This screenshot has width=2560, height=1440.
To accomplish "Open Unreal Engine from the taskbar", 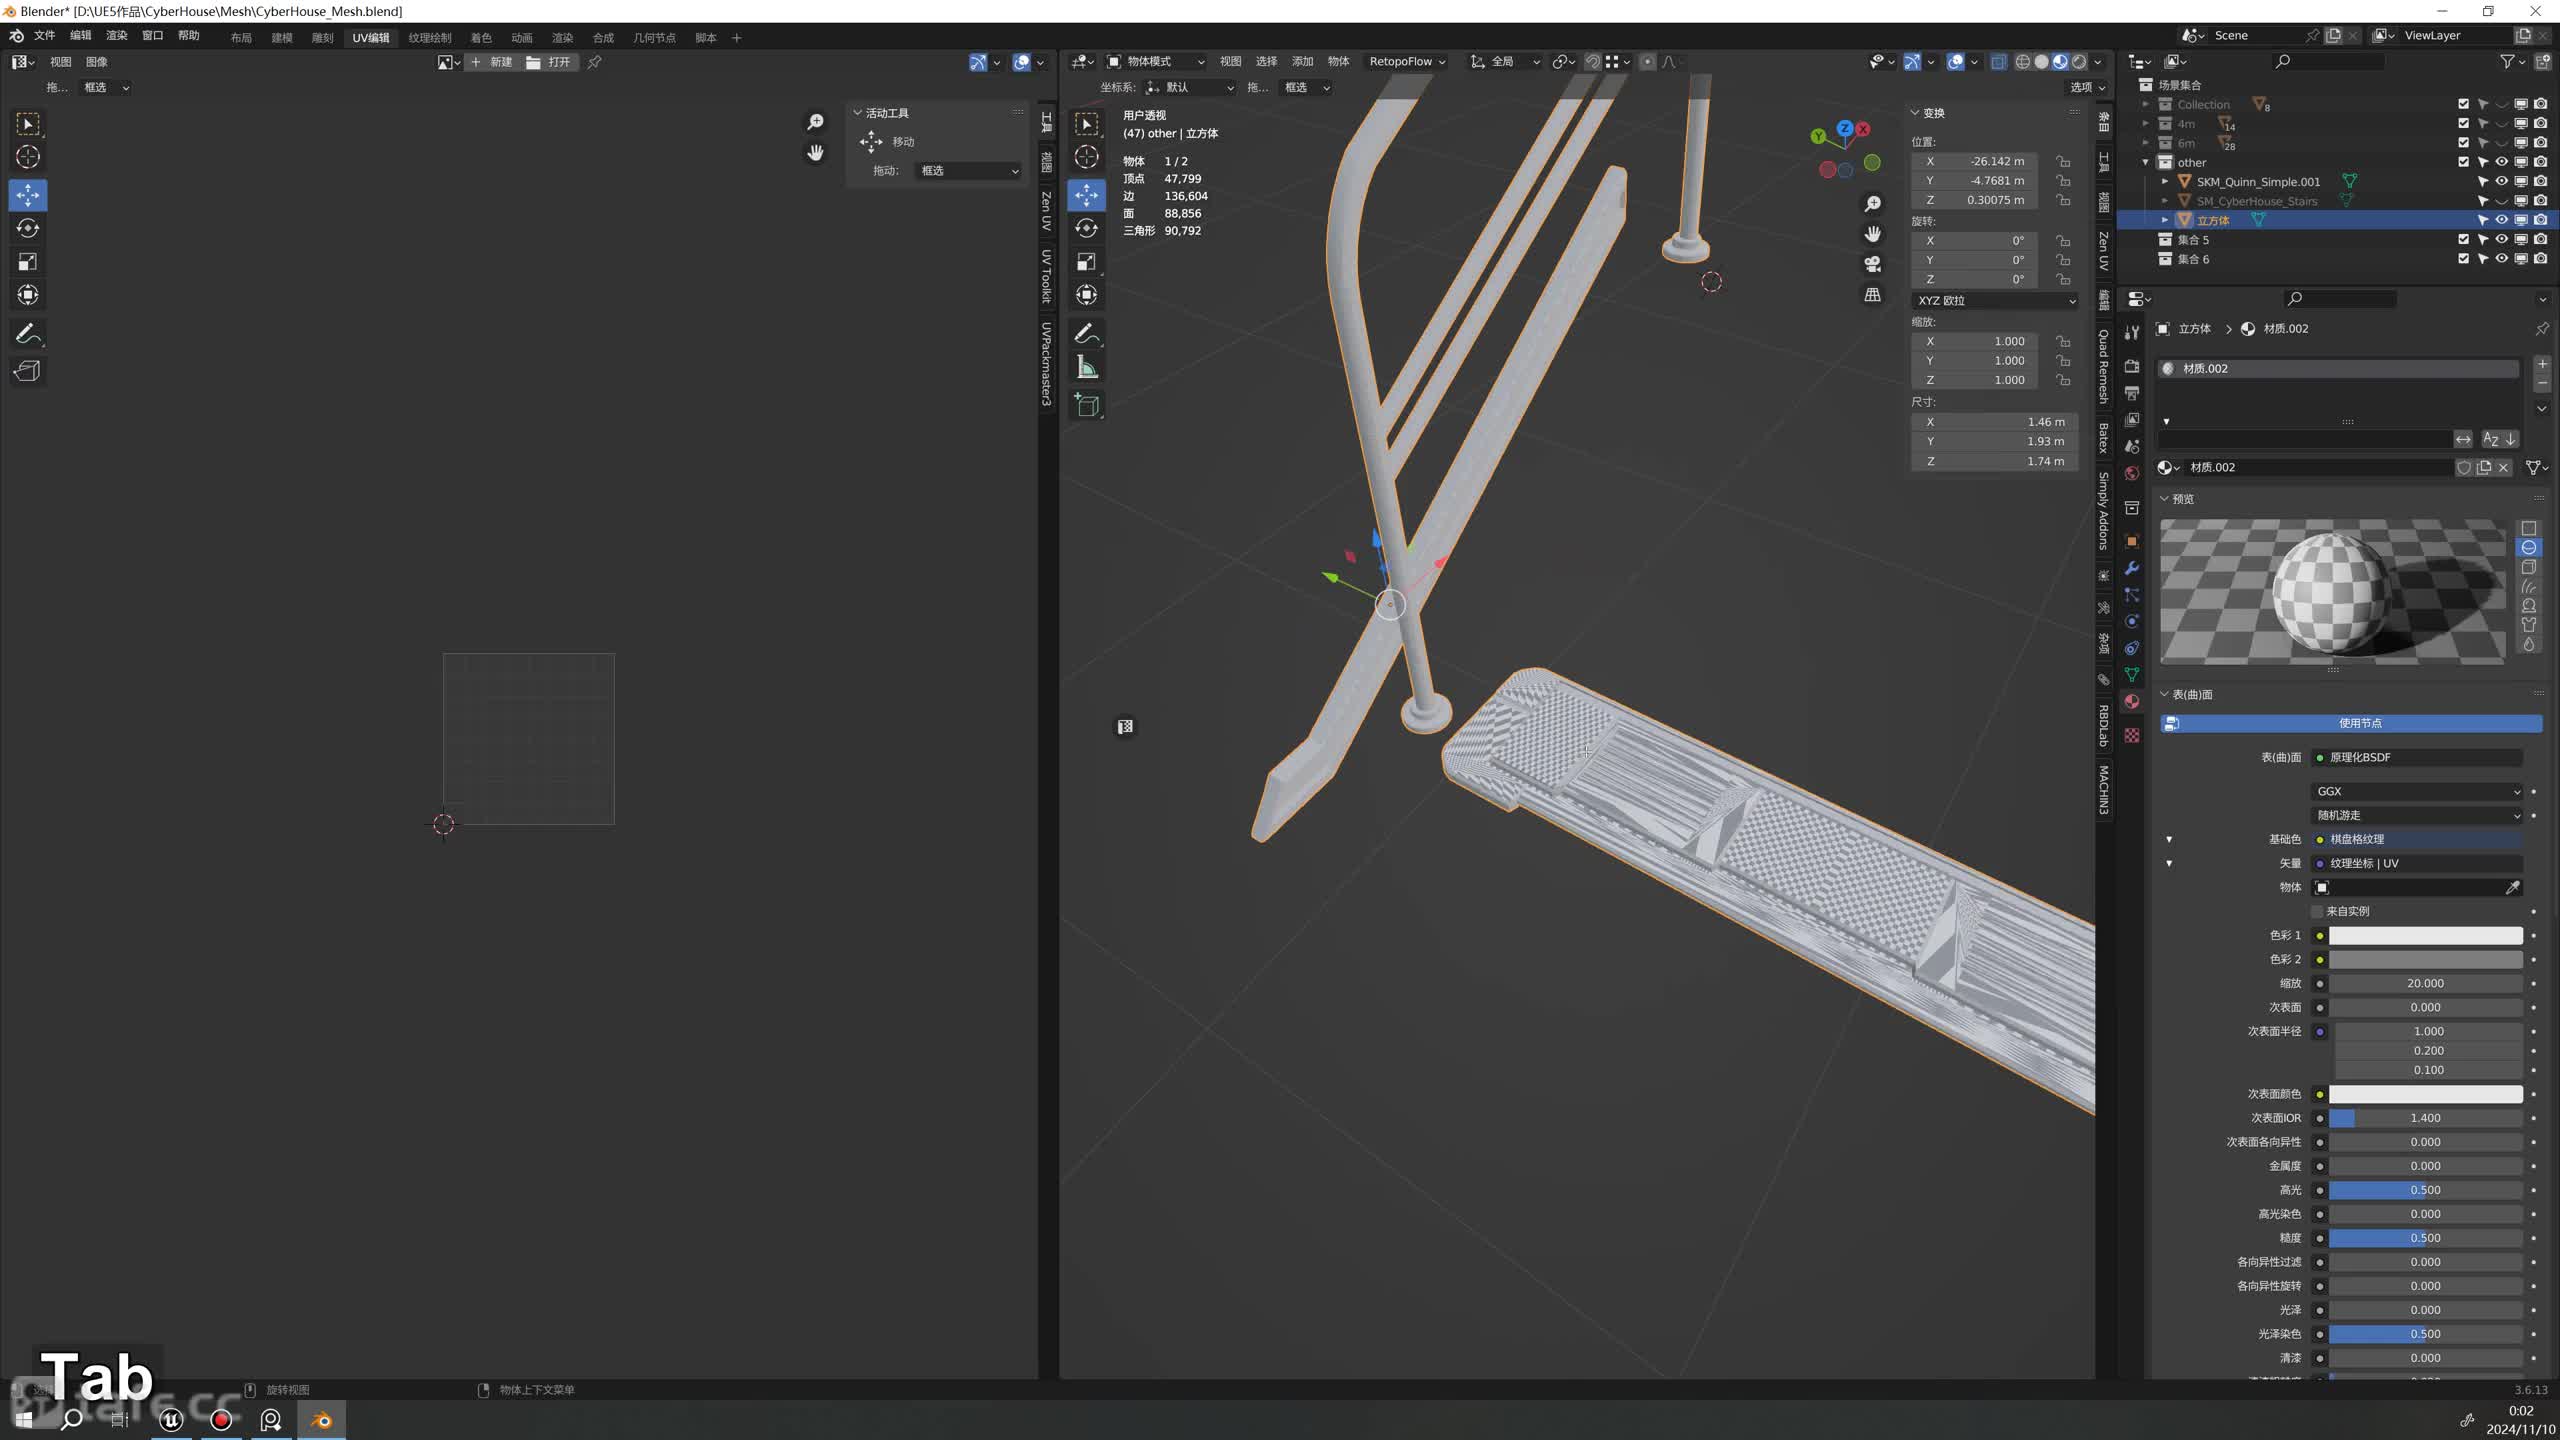I will pos(171,1420).
